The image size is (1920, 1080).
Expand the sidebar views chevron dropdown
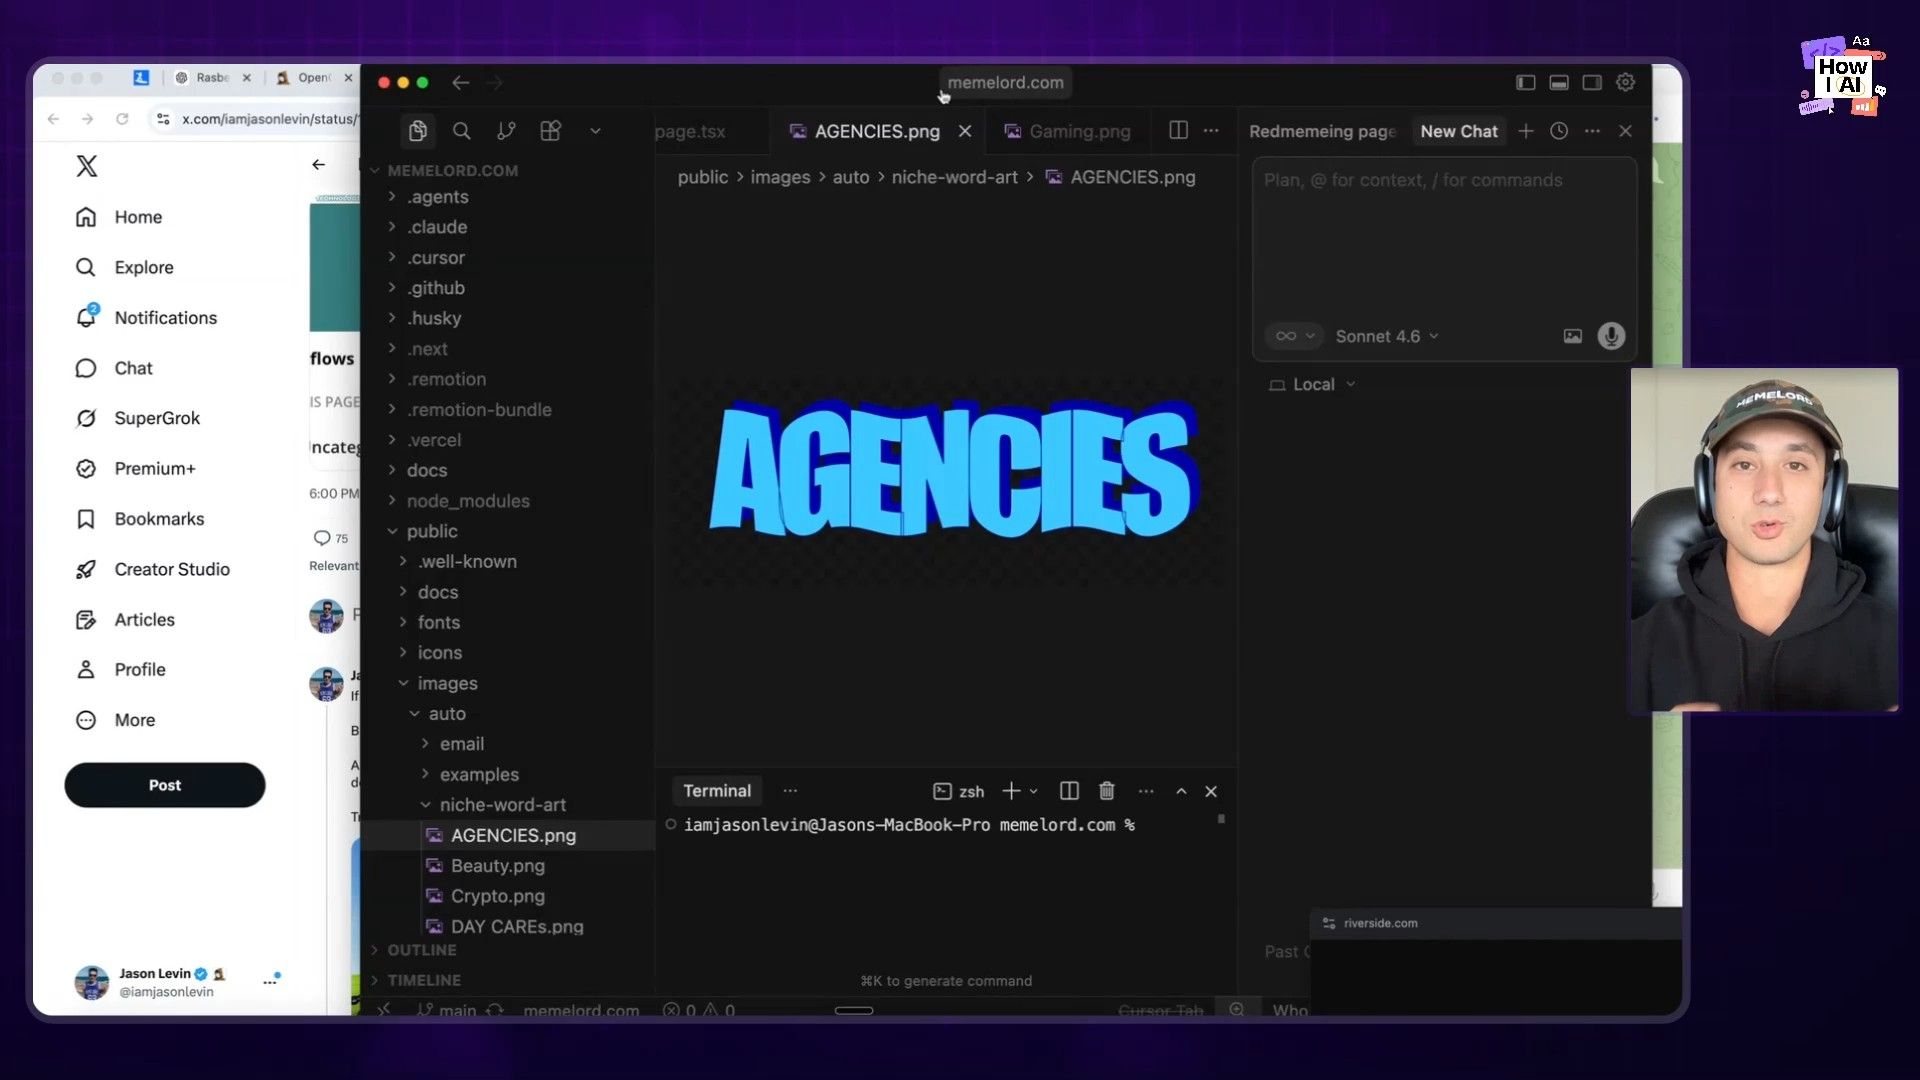tap(595, 131)
